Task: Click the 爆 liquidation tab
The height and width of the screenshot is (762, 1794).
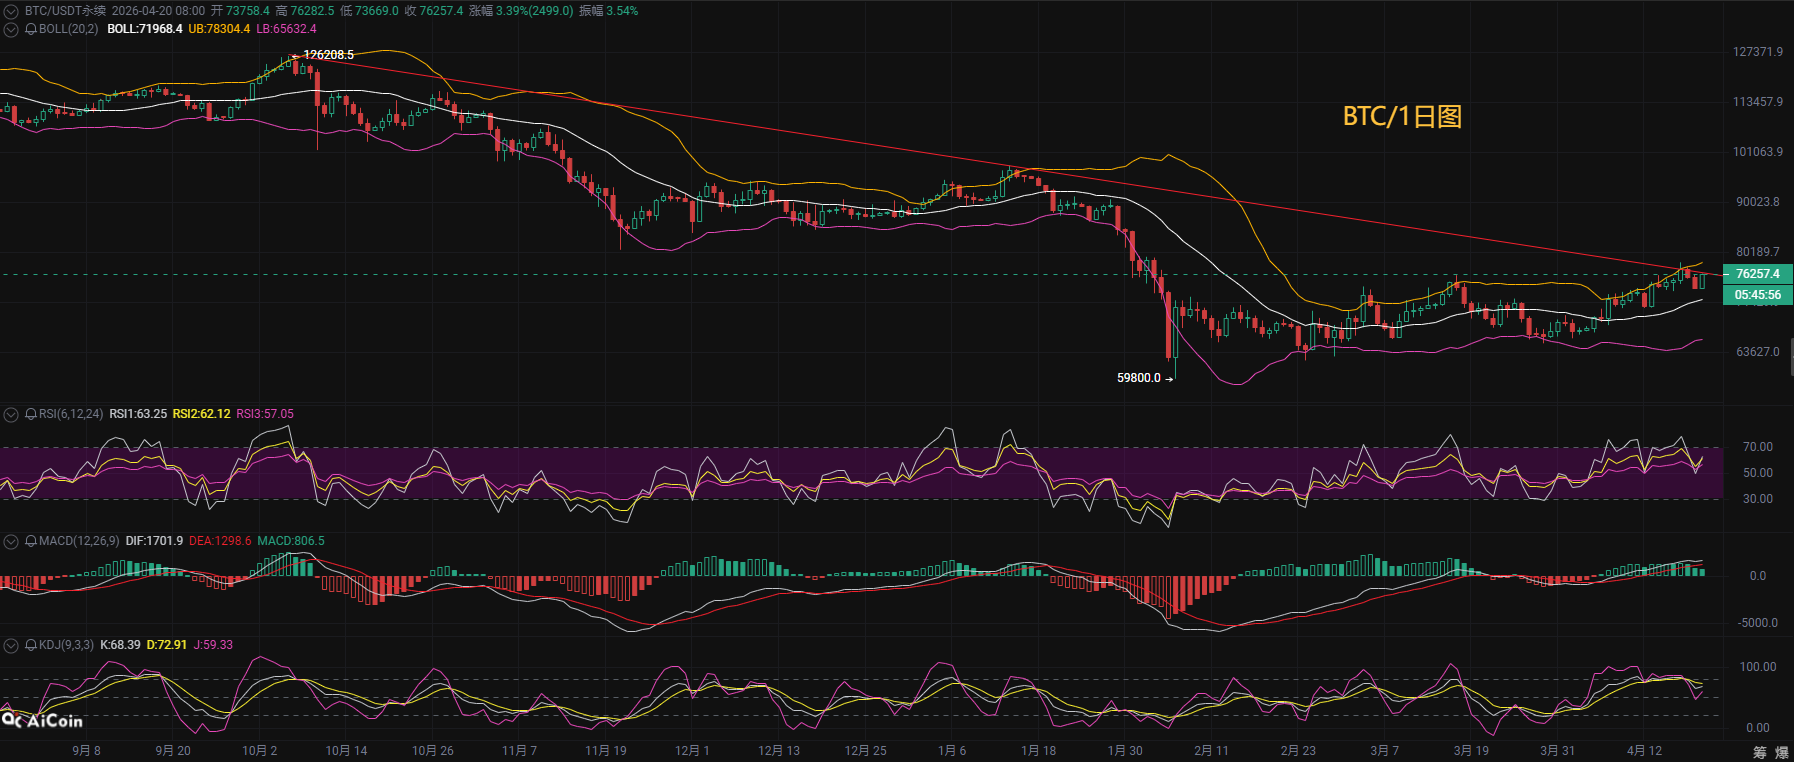Action: 1781,752
